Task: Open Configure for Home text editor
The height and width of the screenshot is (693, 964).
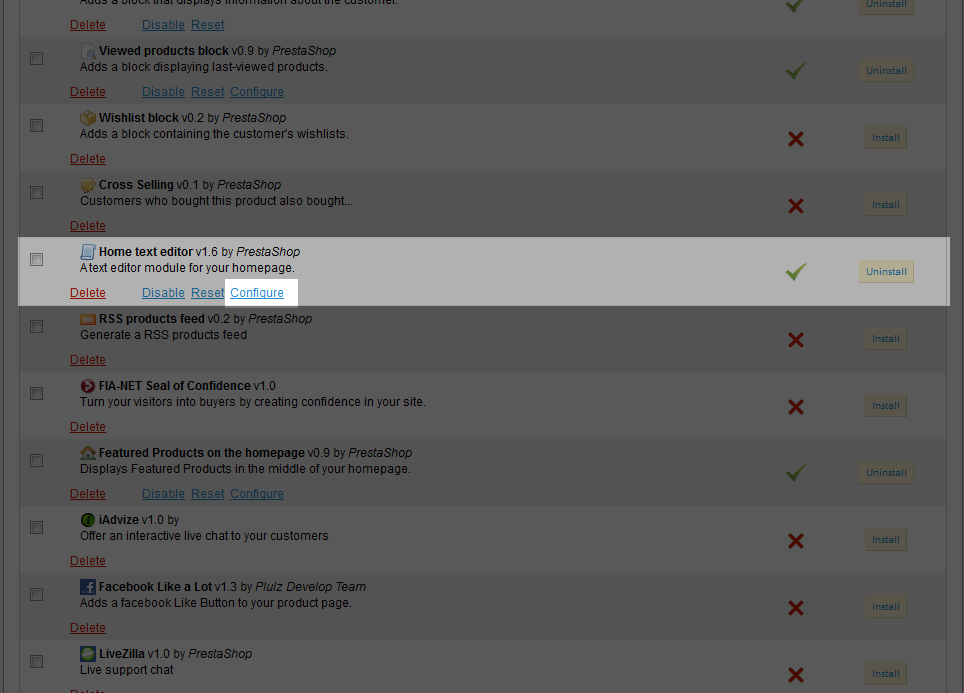Action: (257, 293)
